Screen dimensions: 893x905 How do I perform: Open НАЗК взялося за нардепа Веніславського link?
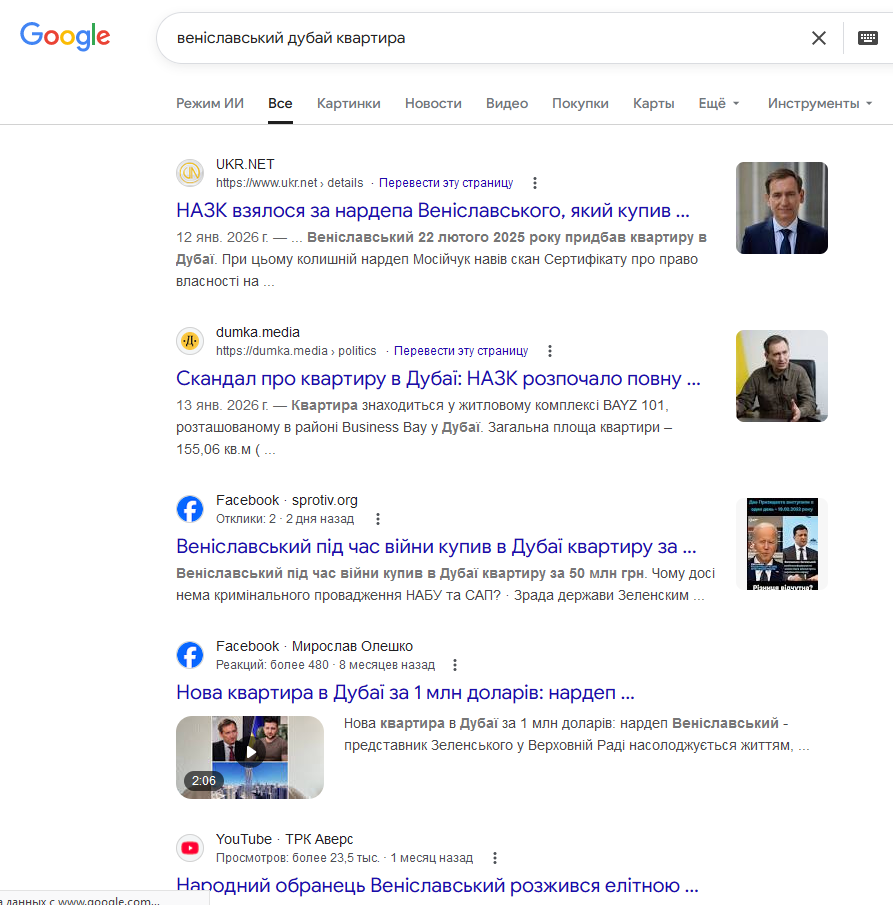433,211
